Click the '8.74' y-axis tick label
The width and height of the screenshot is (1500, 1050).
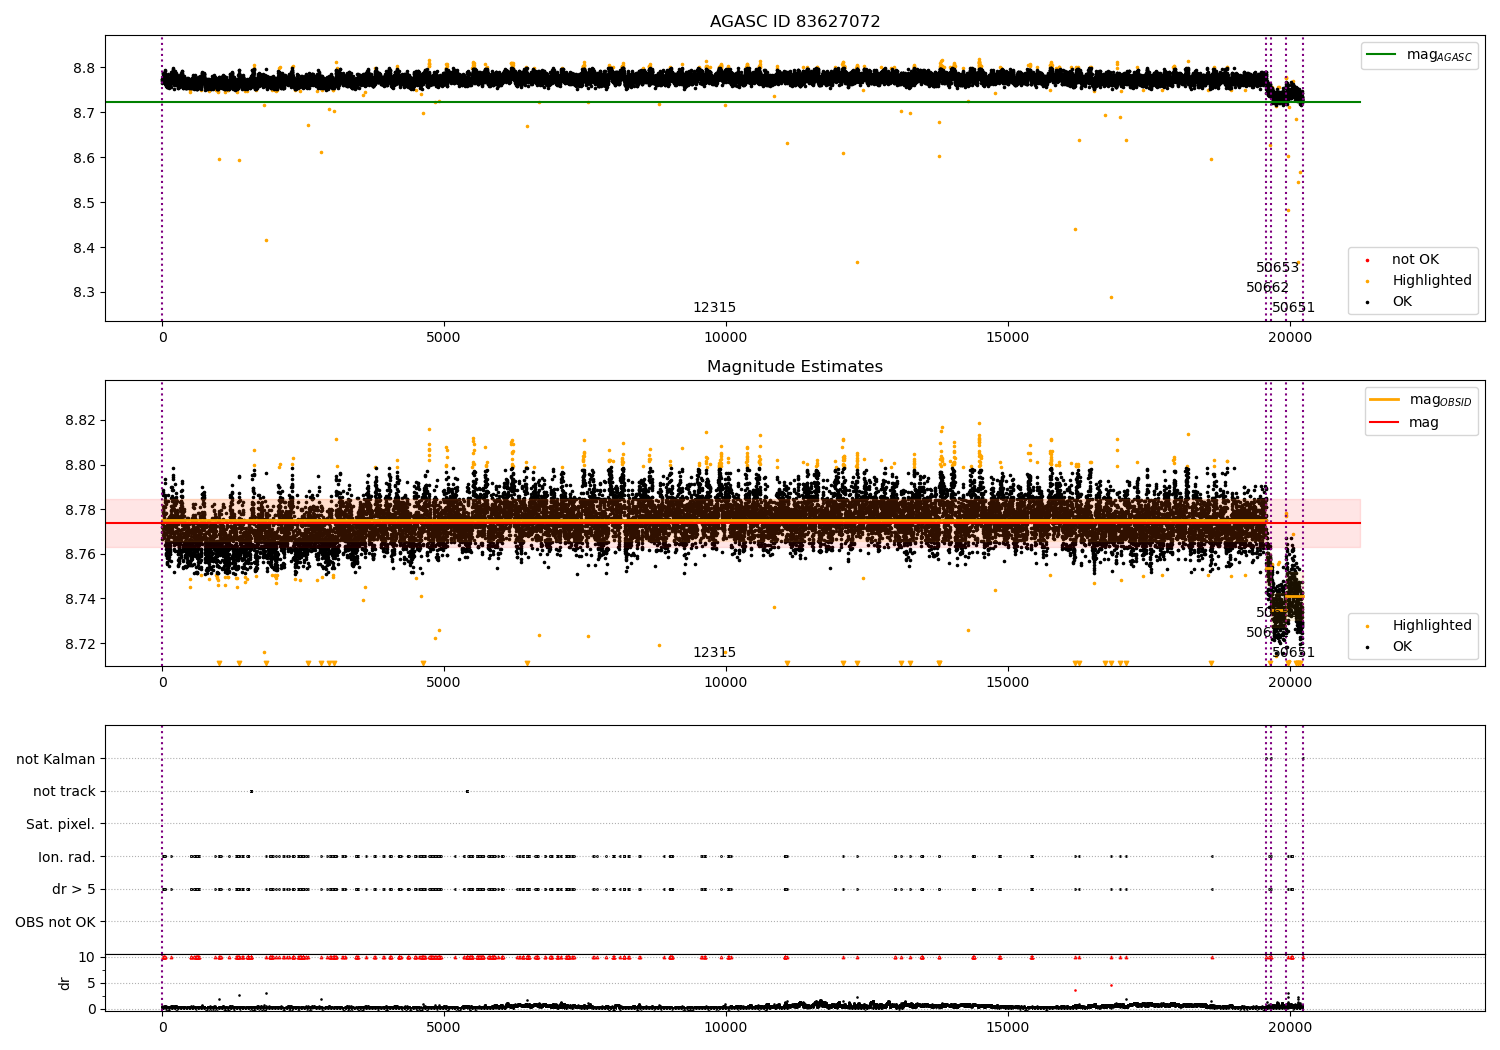(x=79, y=599)
